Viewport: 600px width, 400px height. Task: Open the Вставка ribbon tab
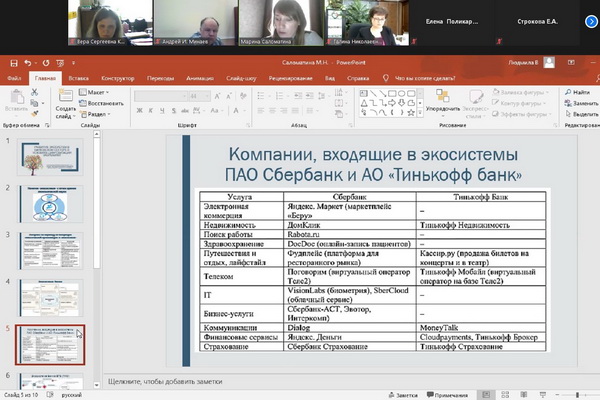click(79, 77)
